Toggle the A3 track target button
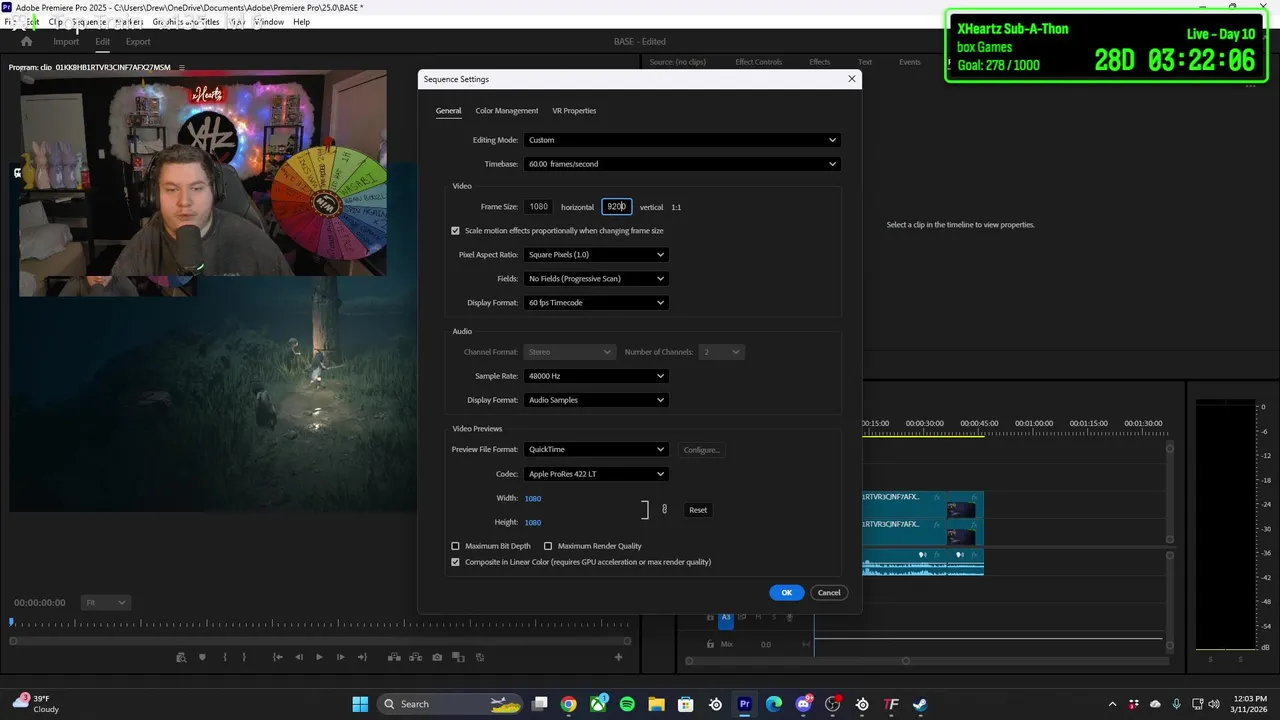1280x720 pixels. [x=726, y=617]
